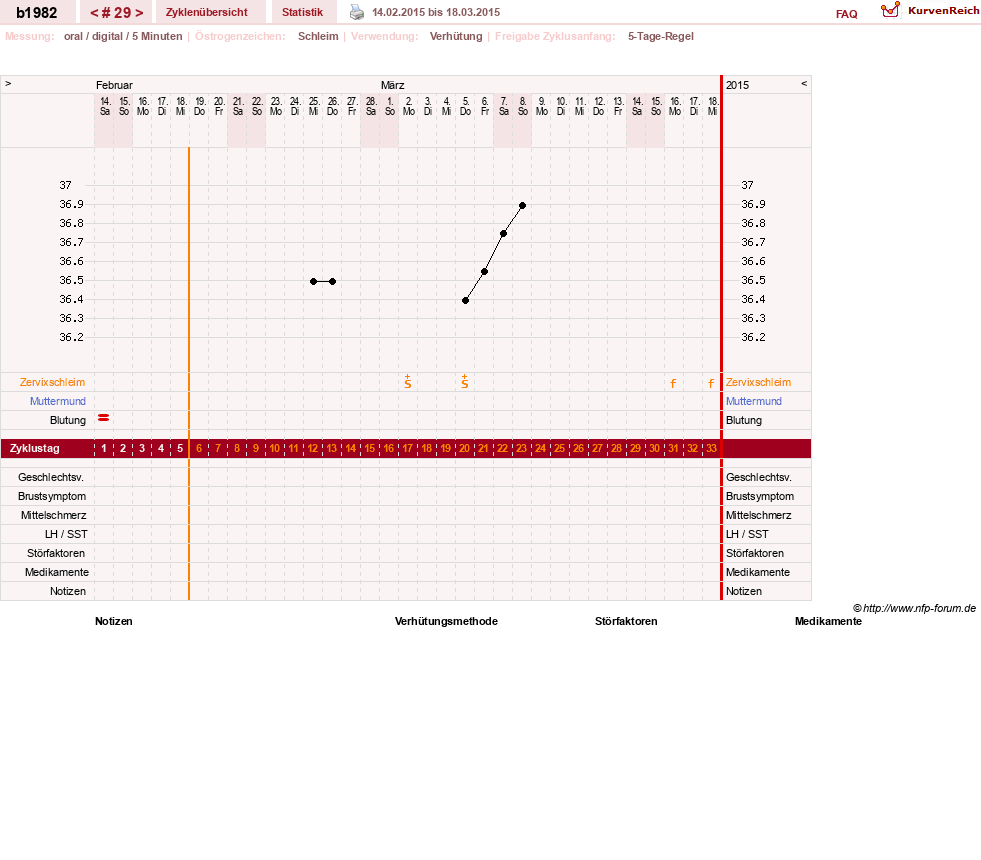The width and height of the screenshot is (981, 860).
Task: Click the username b1982
Action: [x=37, y=13]
